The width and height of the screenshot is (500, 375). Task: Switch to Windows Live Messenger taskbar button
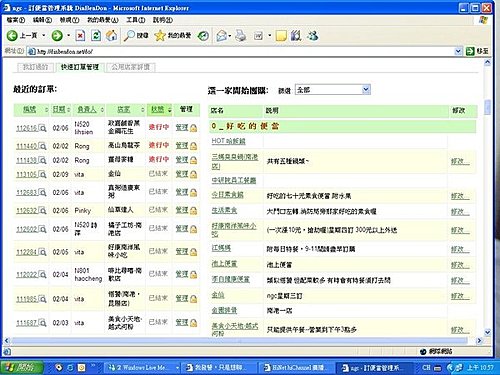(x=142, y=367)
